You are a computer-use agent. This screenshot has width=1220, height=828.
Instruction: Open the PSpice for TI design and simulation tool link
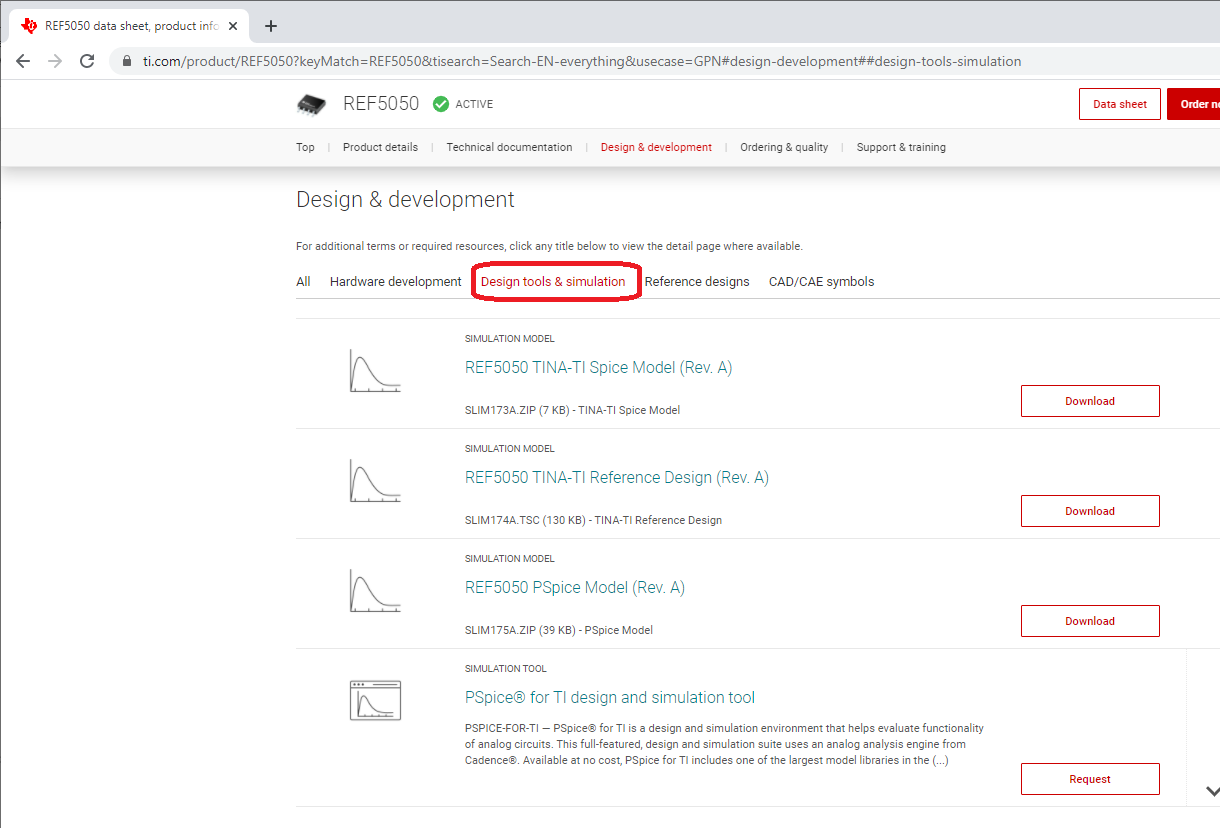coord(610,698)
